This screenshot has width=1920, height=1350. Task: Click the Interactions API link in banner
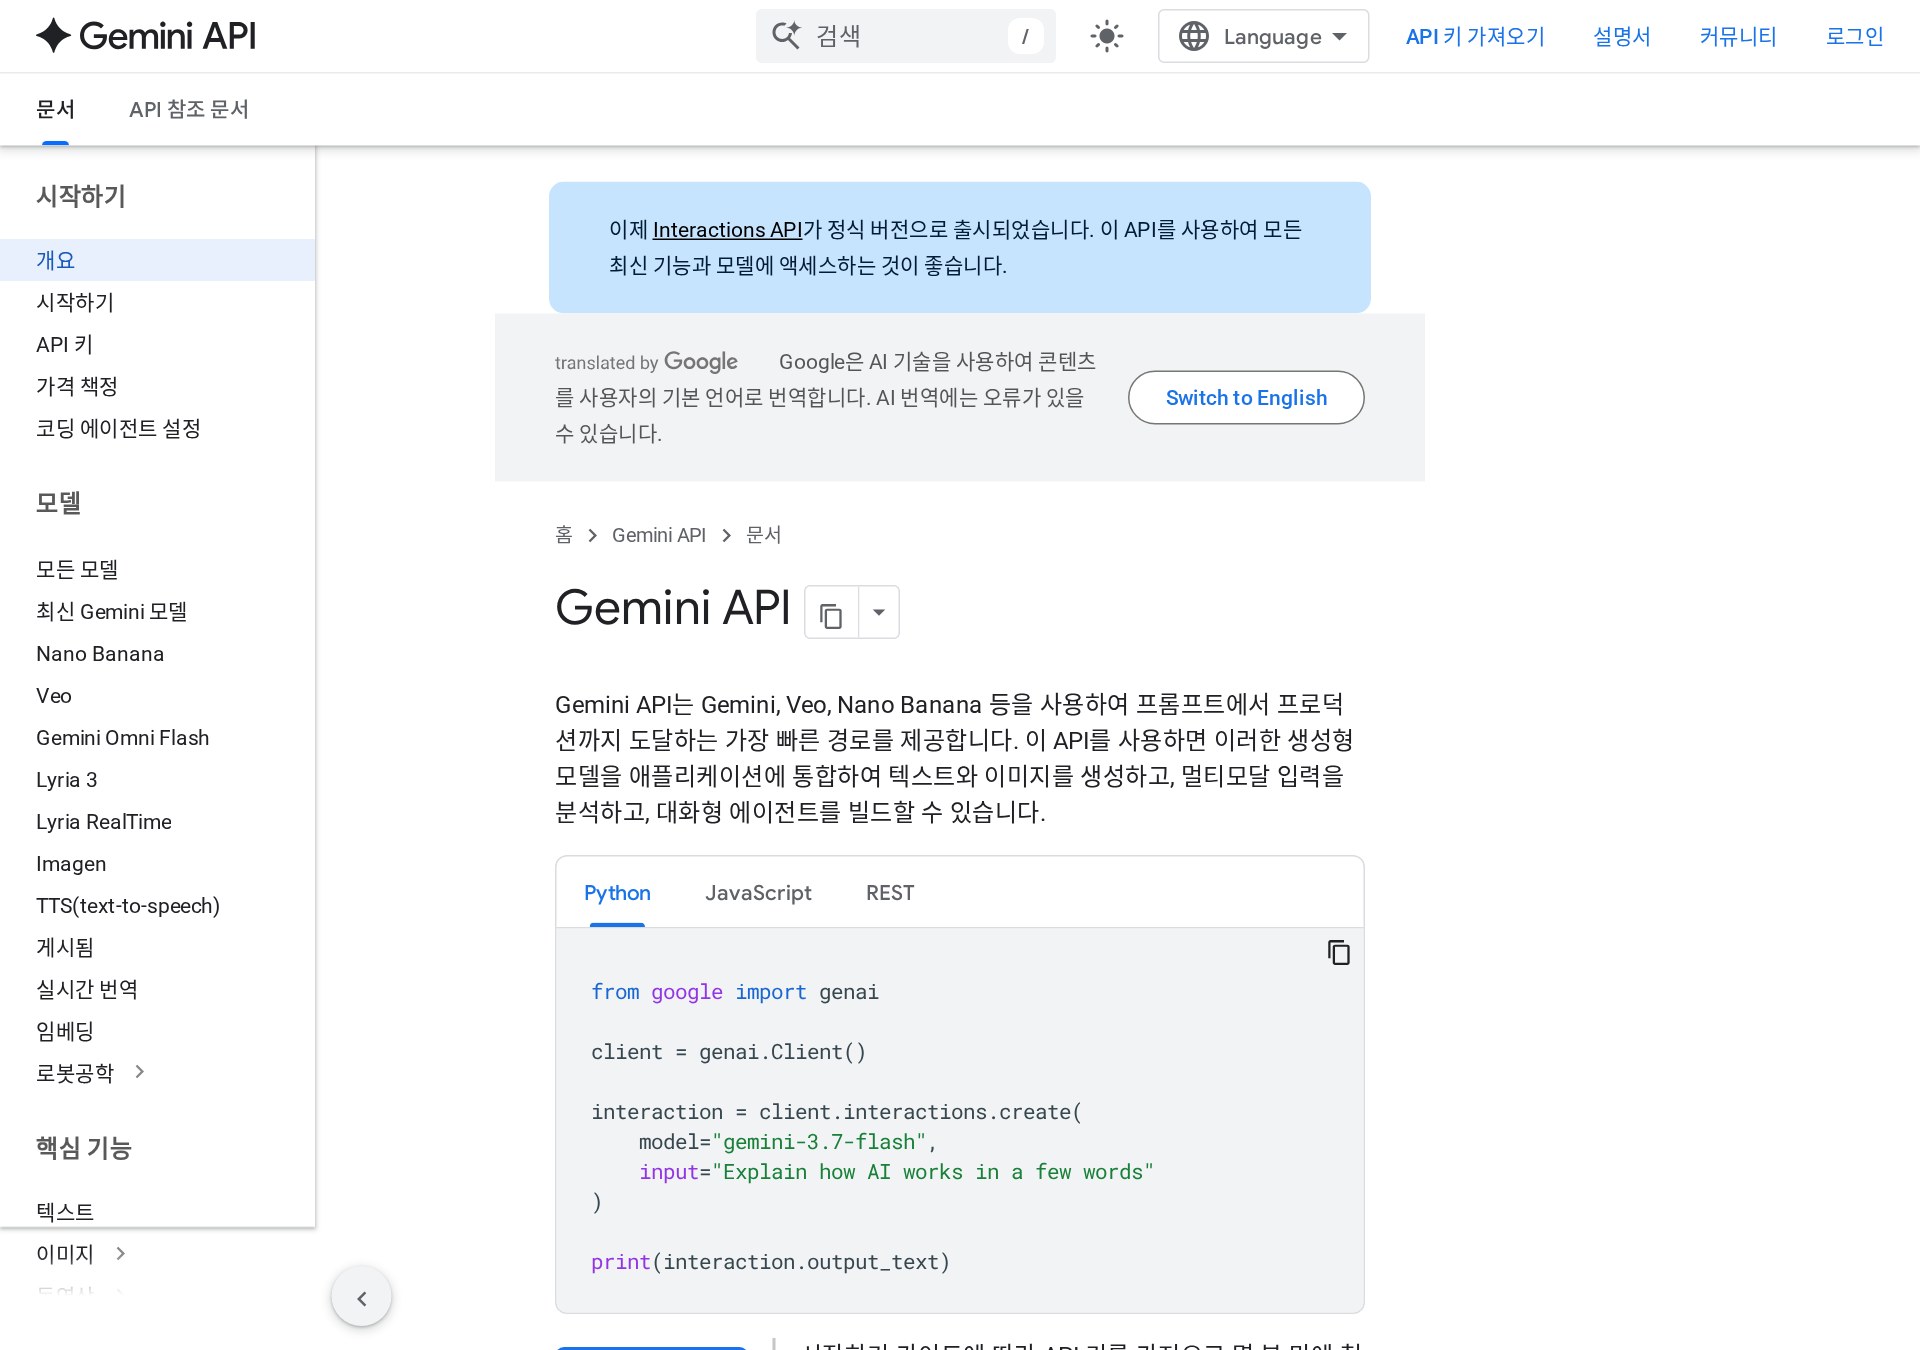point(727,229)
